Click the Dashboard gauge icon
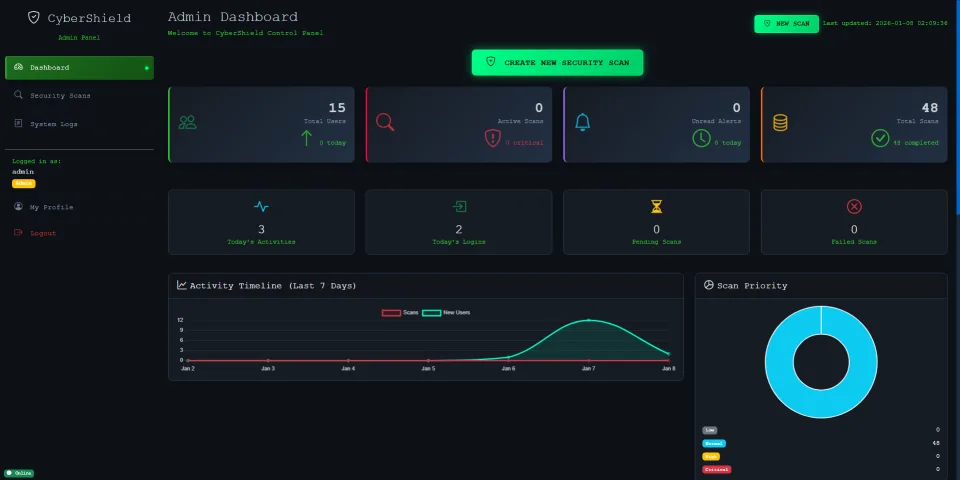This screenshot has width=960, height=480. point(18,67)
